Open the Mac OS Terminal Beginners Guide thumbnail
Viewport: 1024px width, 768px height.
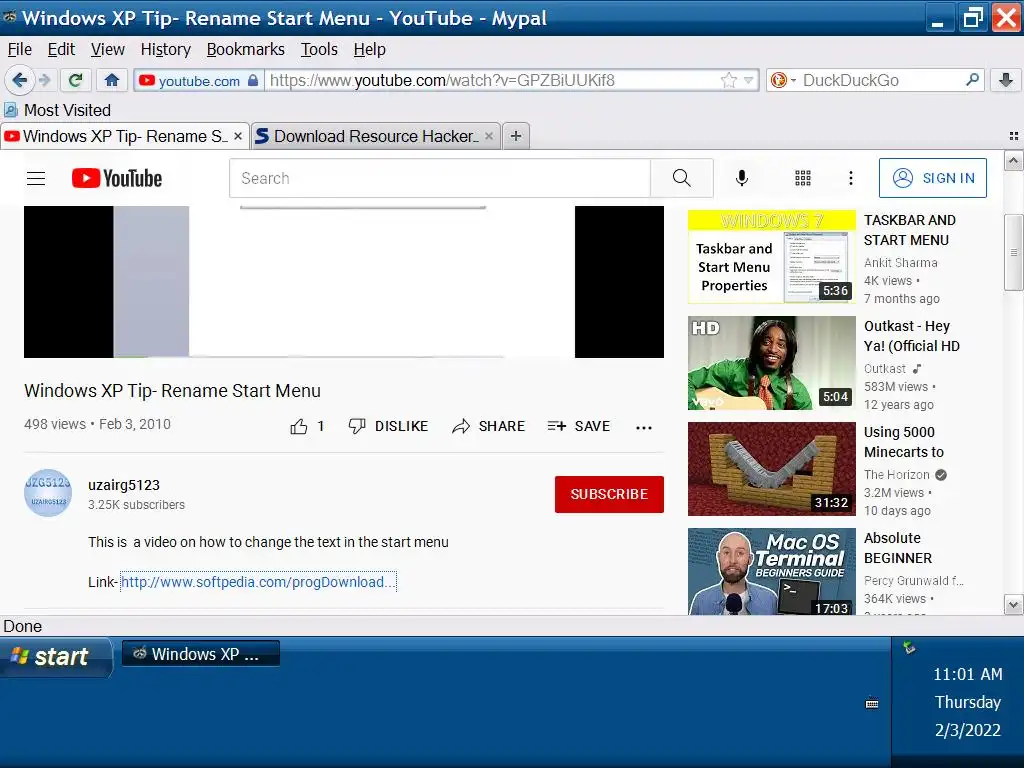point(772,571)
